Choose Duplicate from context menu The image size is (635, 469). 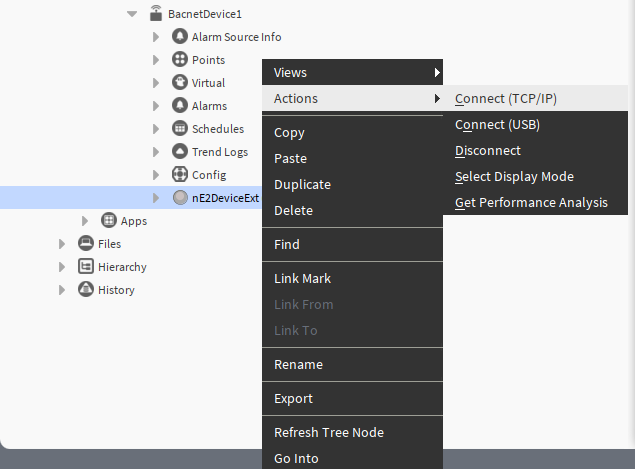pyautogui.click(x=302, y=185)
